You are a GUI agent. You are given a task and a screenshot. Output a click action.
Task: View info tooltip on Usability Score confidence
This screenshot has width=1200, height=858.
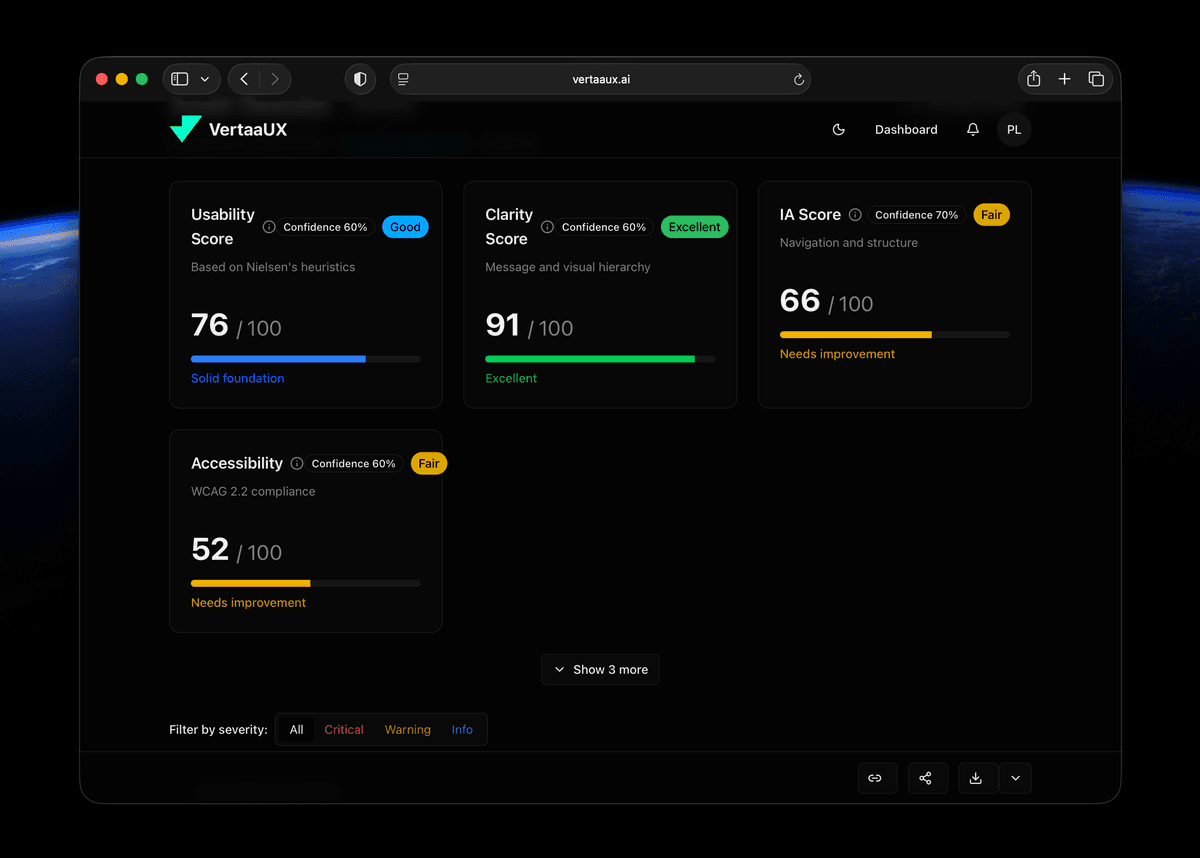tap(268, 227)
